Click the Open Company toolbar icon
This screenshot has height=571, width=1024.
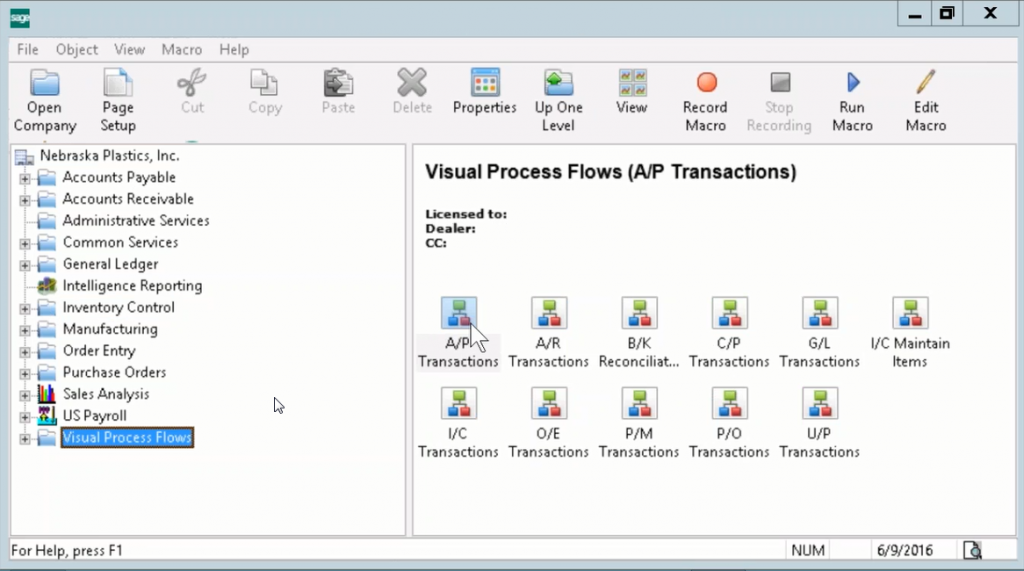45,100
